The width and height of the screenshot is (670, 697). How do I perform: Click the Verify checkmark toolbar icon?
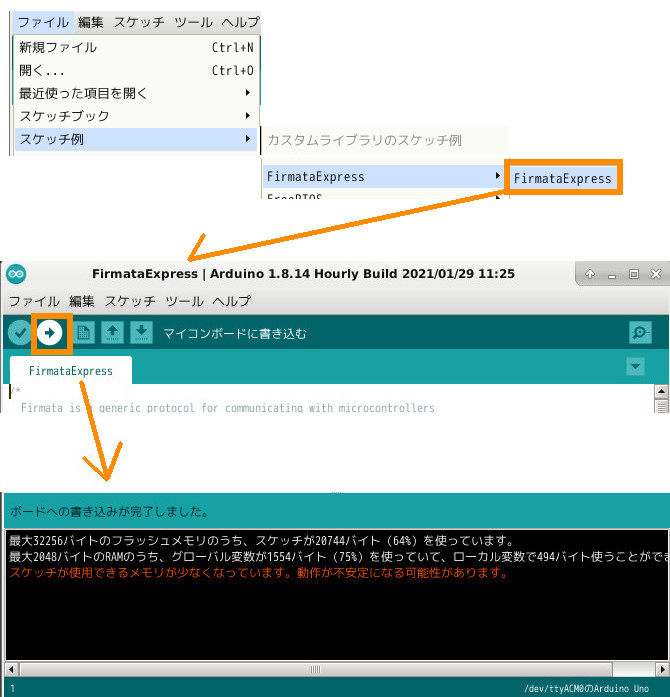[x=20, y=332]
